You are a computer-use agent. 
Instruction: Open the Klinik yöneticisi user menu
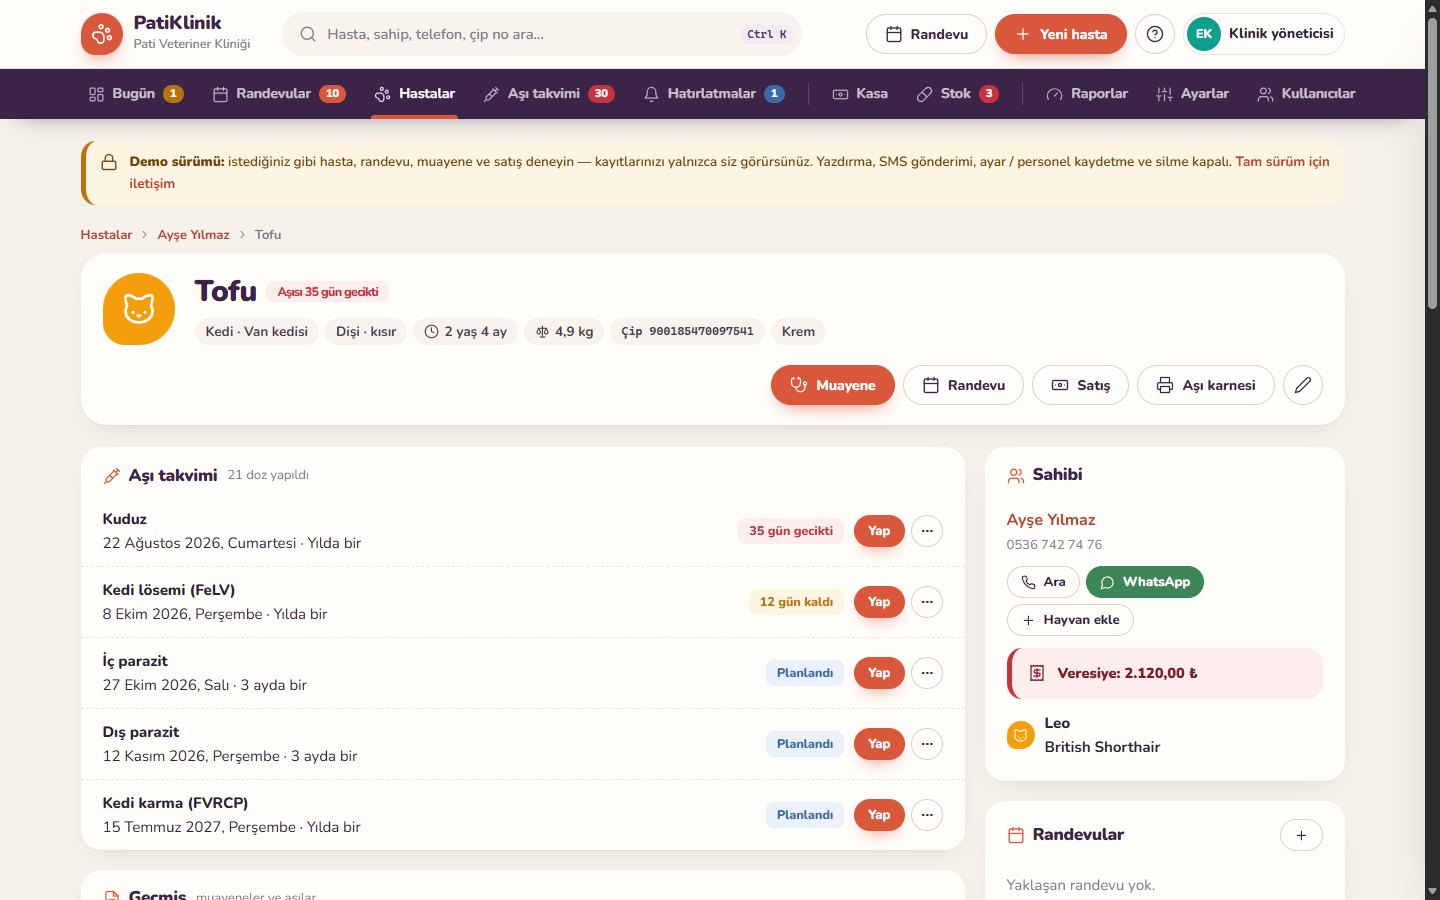1264,34
